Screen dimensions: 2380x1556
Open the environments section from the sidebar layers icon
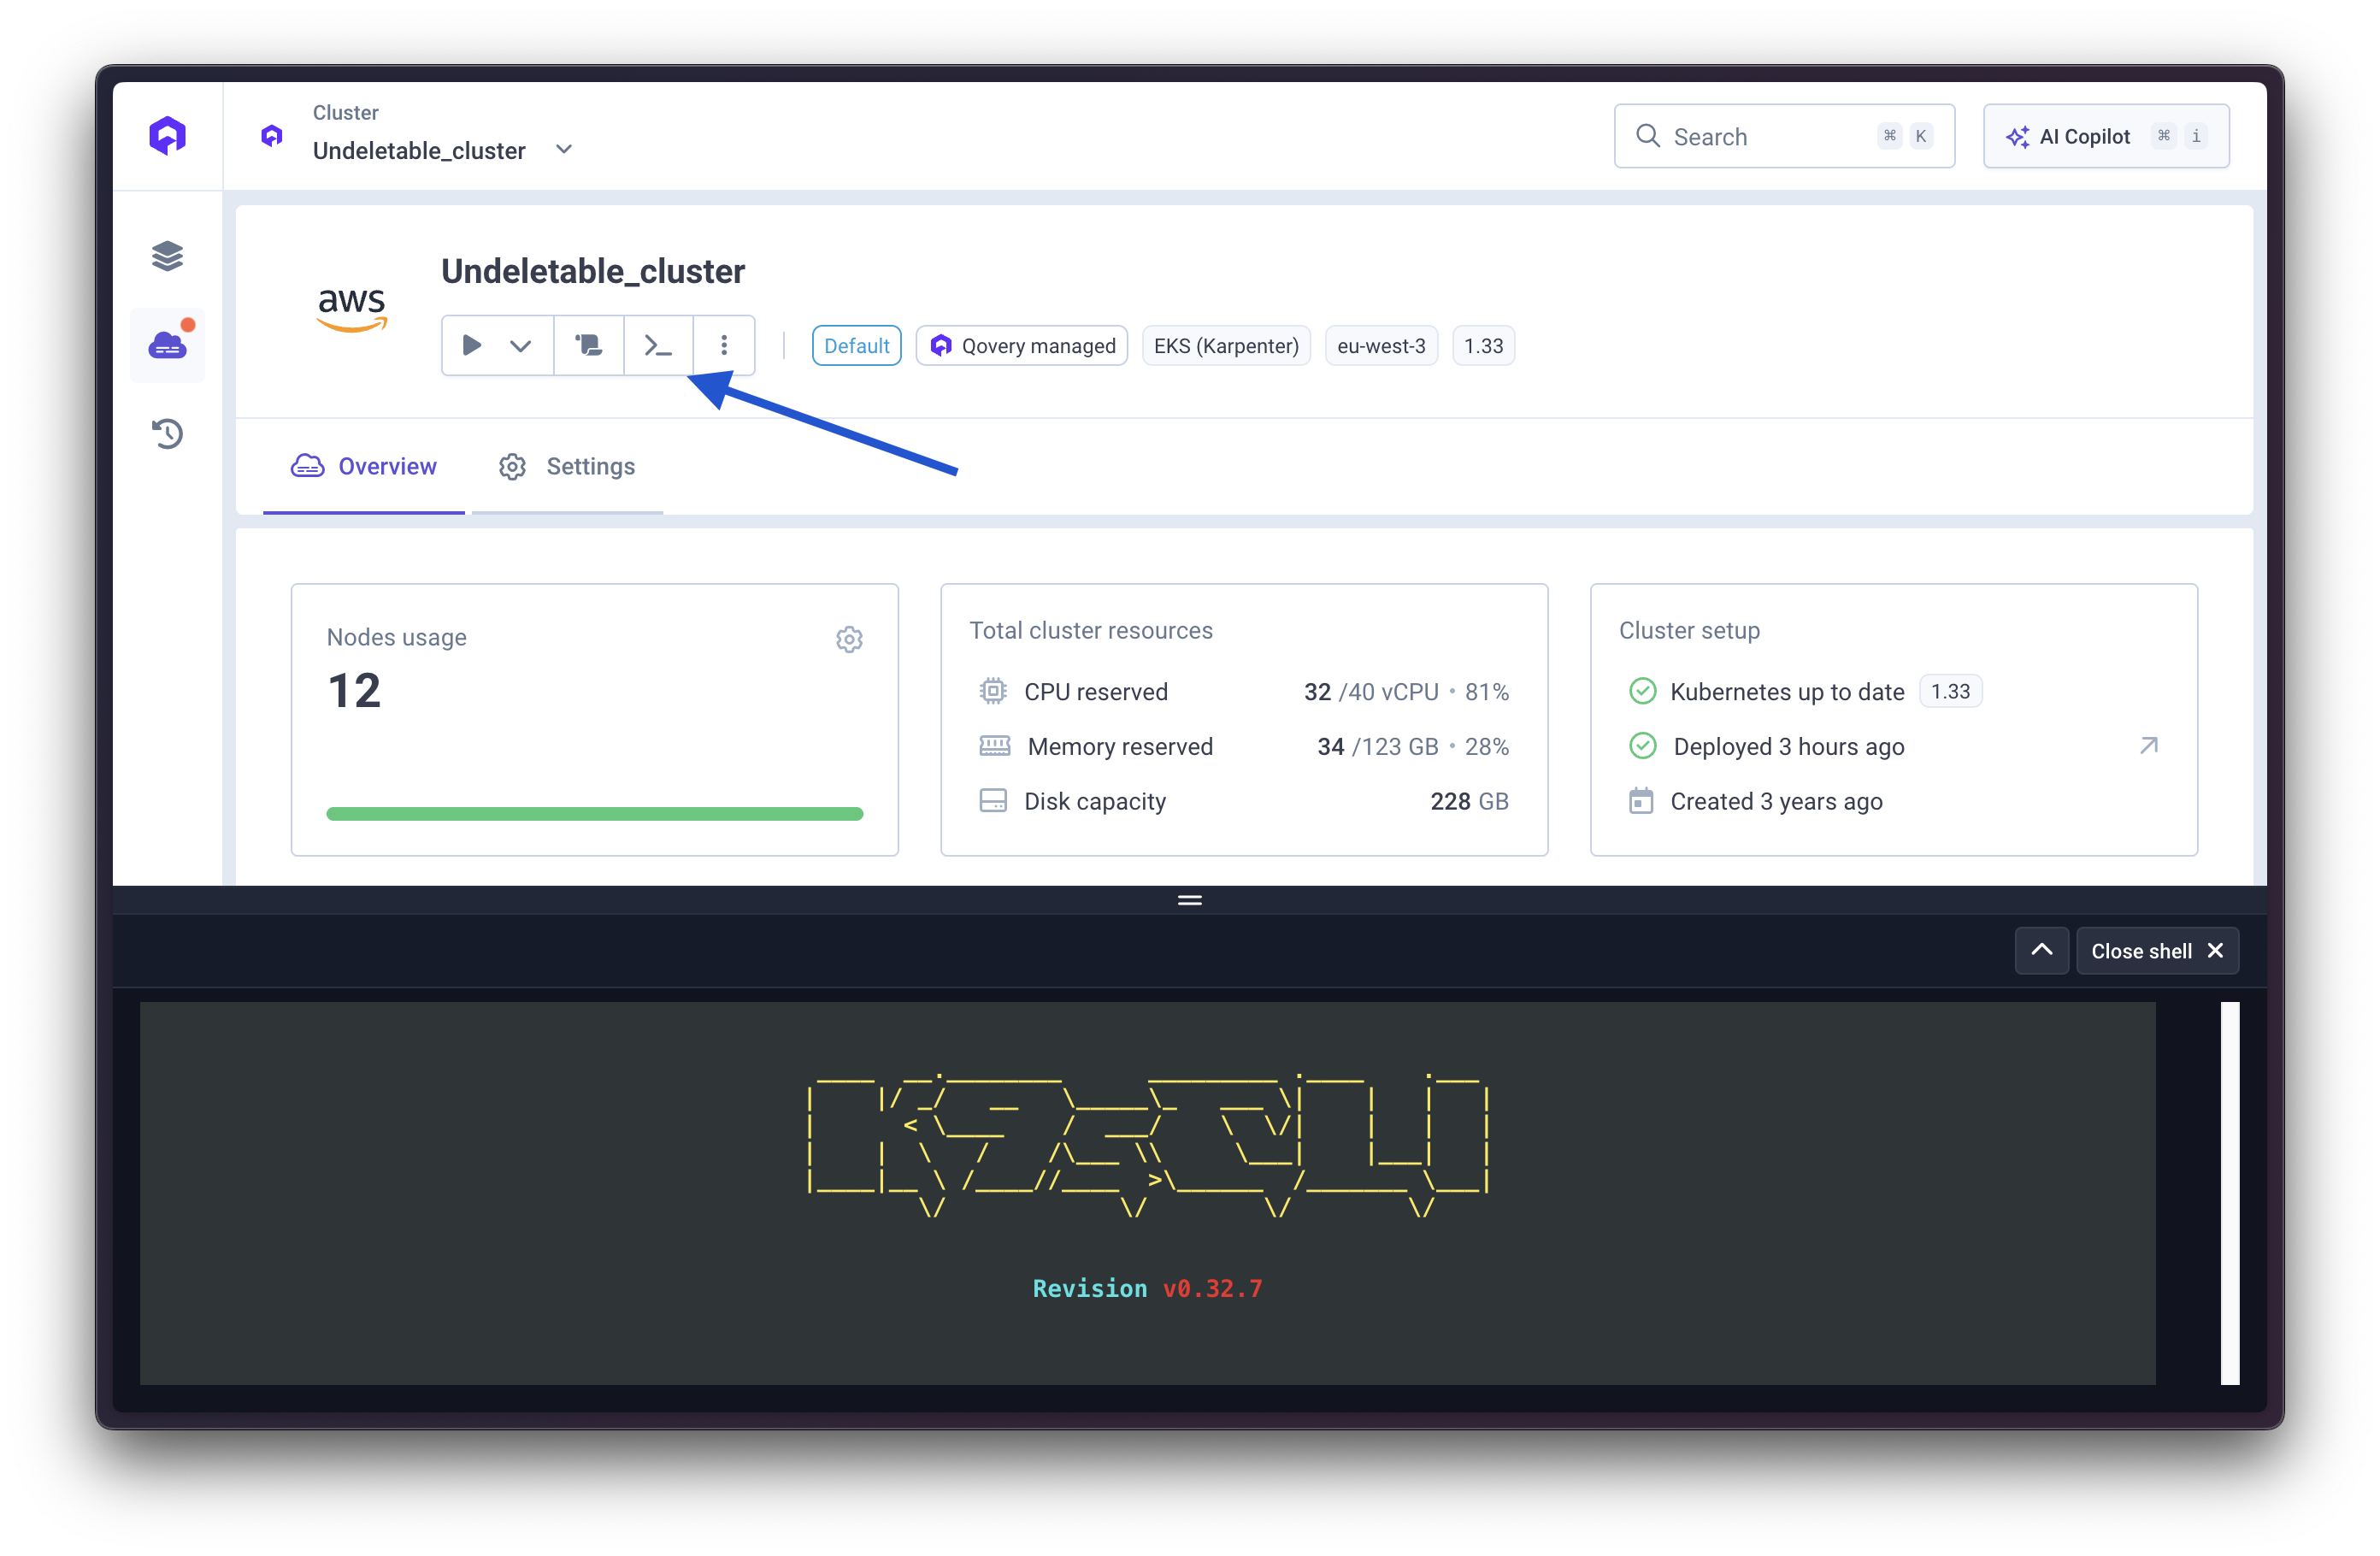pos(167,255)
